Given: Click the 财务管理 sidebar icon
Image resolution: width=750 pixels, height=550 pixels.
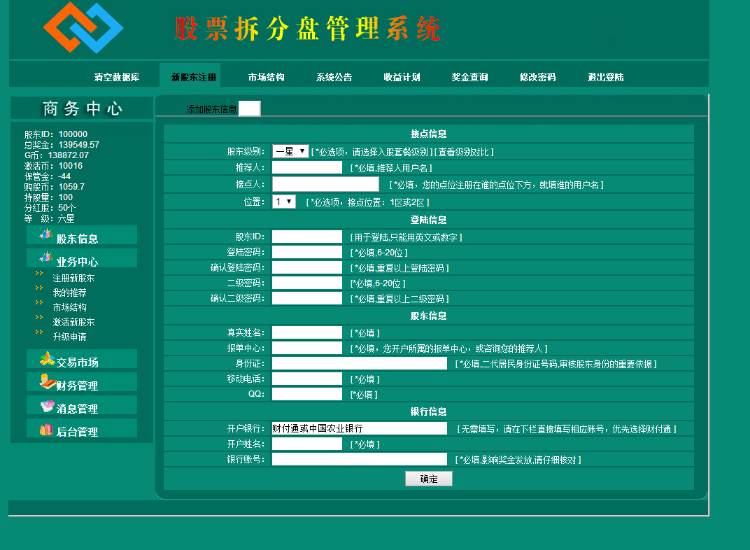Looking at the screenshot, I should (47, 382).
